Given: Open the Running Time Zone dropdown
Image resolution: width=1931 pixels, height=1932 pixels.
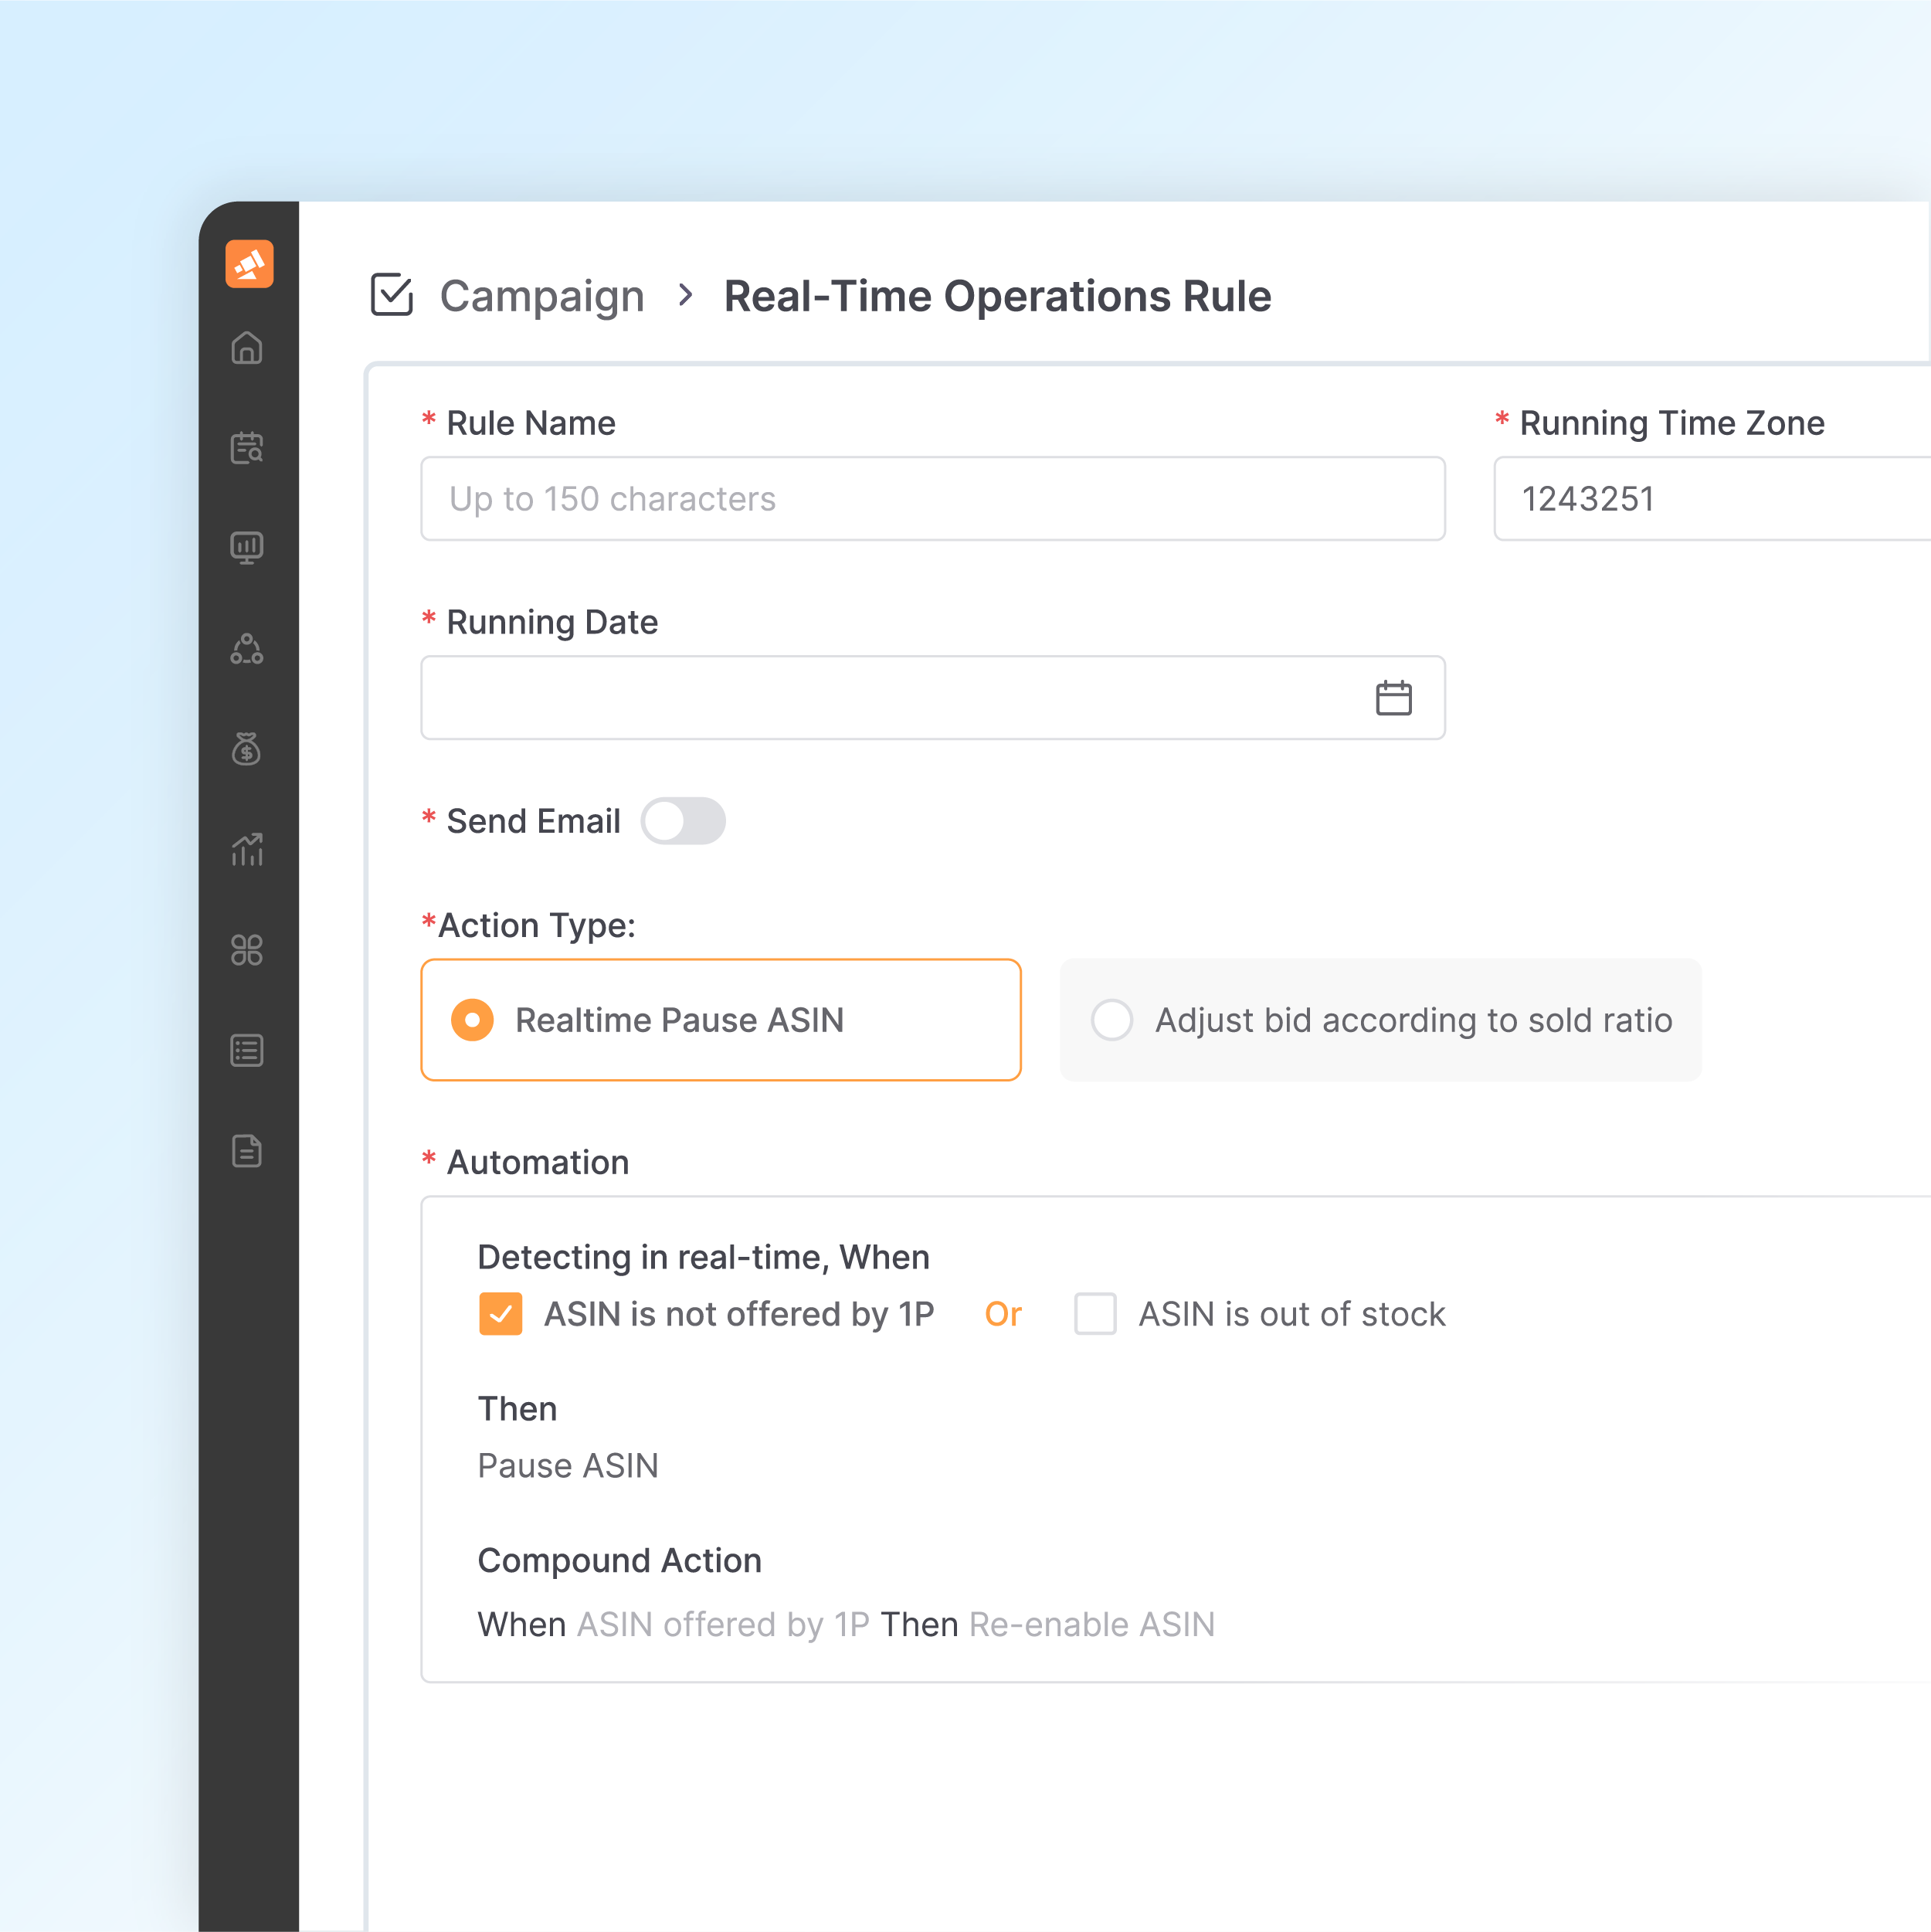Looking at the screenshot, I should coord(1710,499).
